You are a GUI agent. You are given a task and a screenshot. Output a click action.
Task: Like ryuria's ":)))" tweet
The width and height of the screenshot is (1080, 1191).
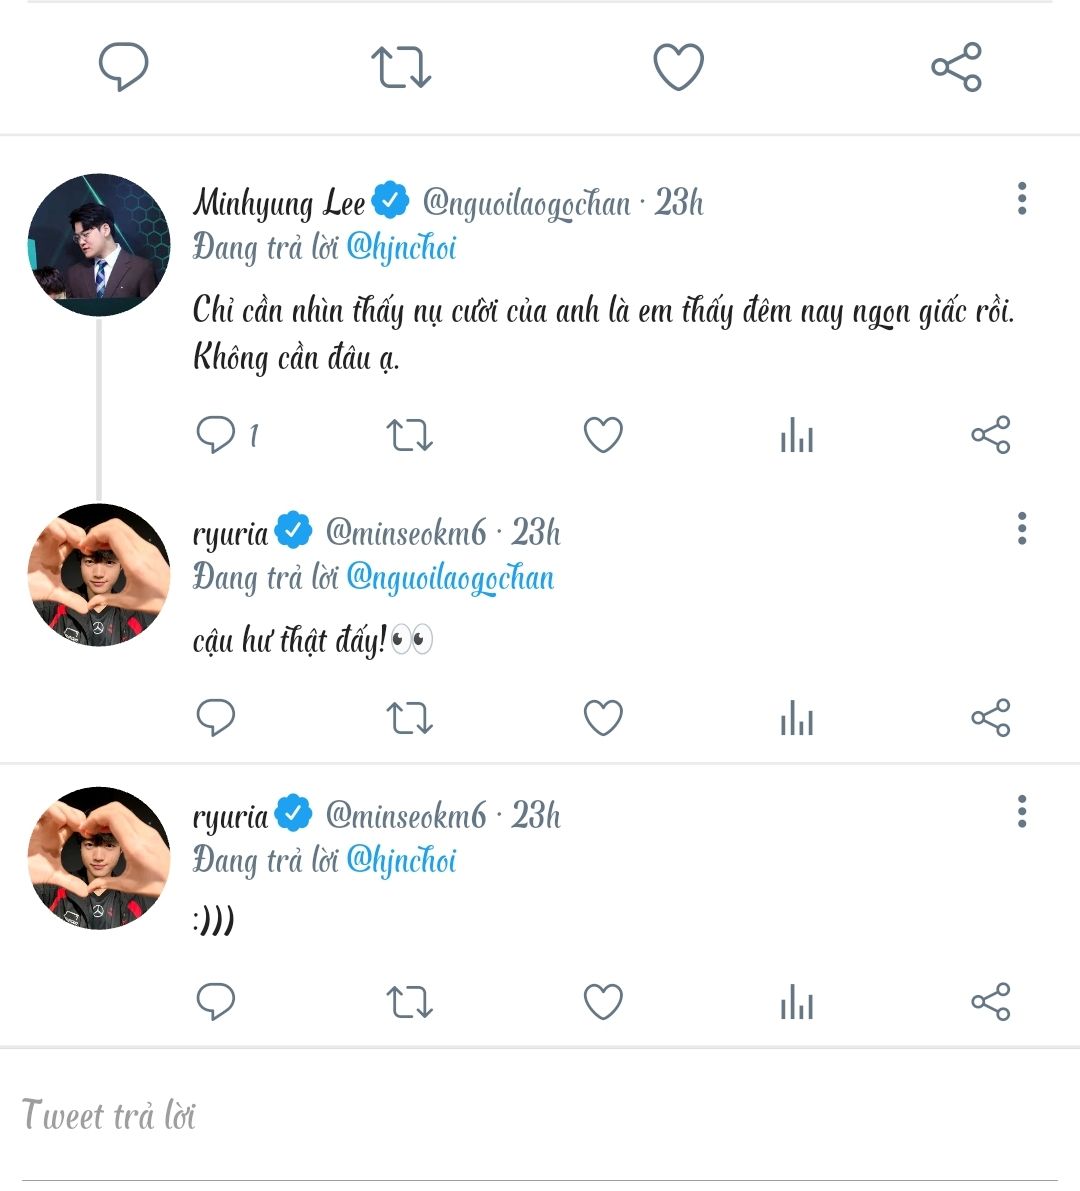[603, 1001]
